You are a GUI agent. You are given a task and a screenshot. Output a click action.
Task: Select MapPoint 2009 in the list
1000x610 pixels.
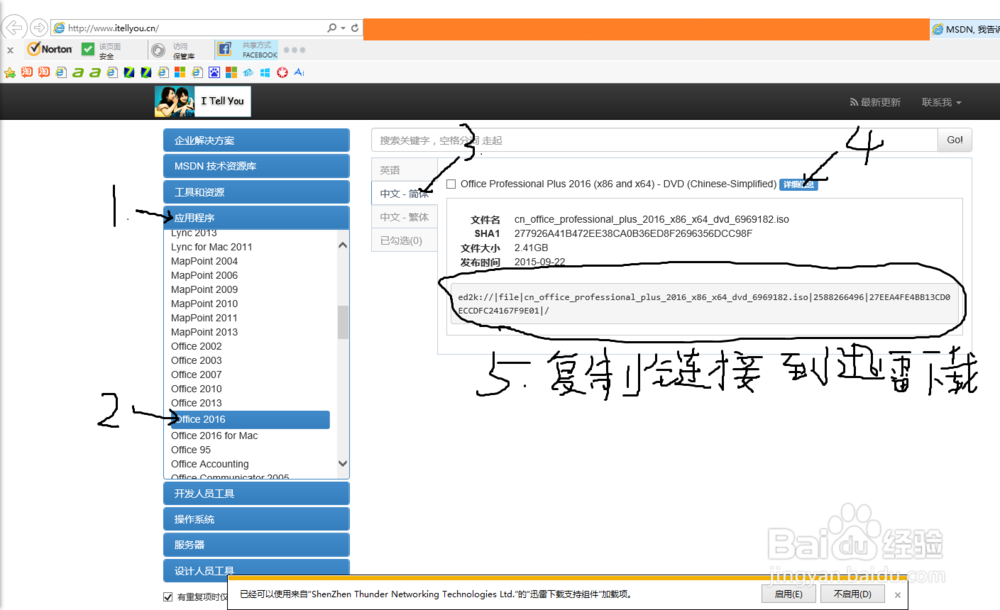click(x=204, y=289)
